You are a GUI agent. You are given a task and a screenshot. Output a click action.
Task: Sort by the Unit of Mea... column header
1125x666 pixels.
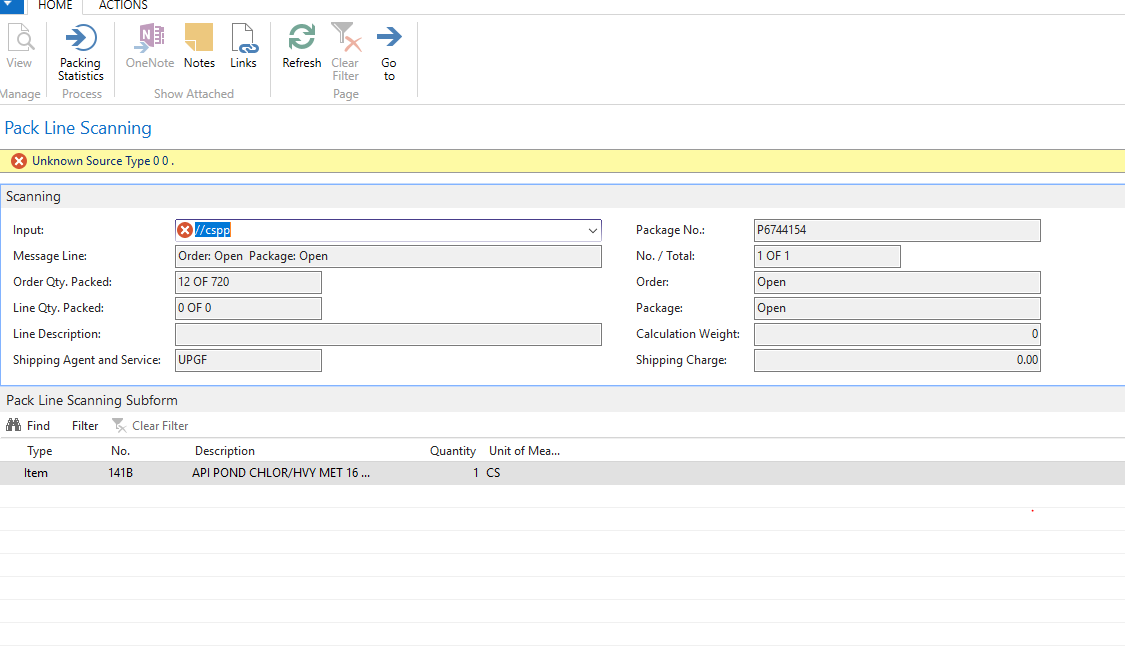click(524, 451)
